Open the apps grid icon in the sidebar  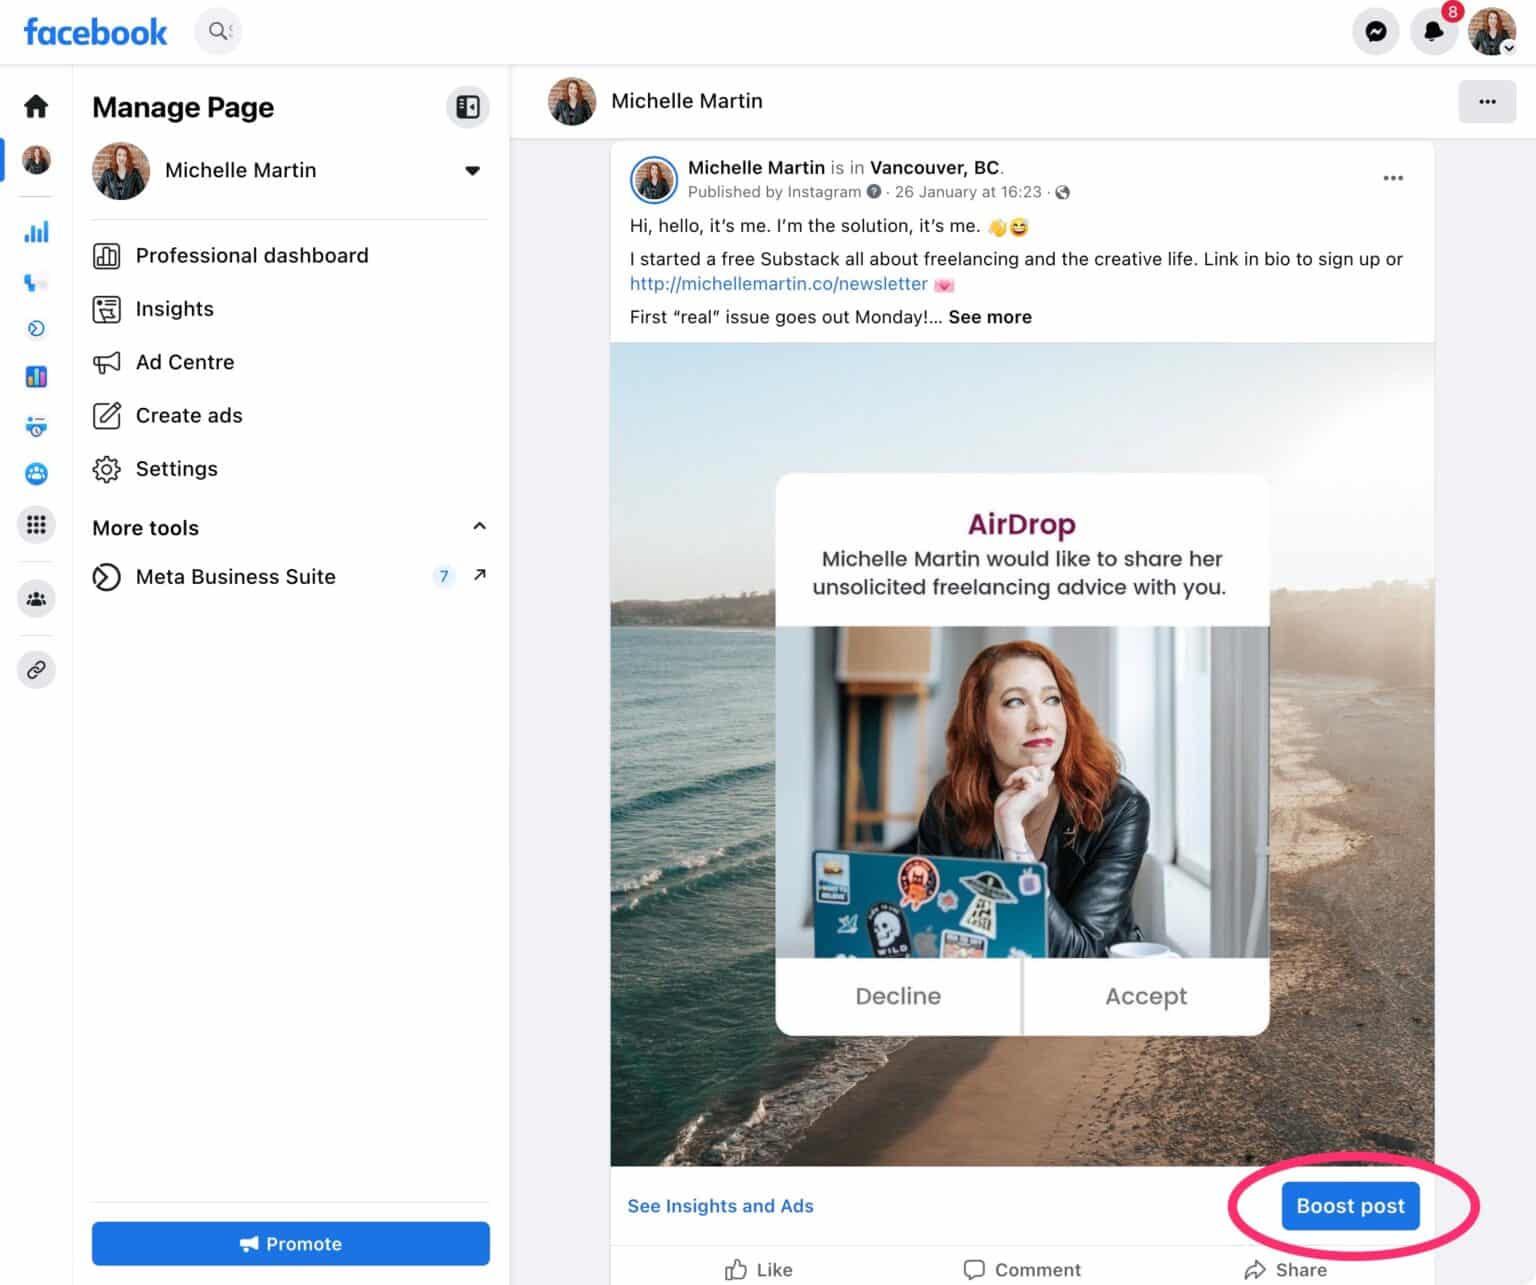(x=36, y=524)
